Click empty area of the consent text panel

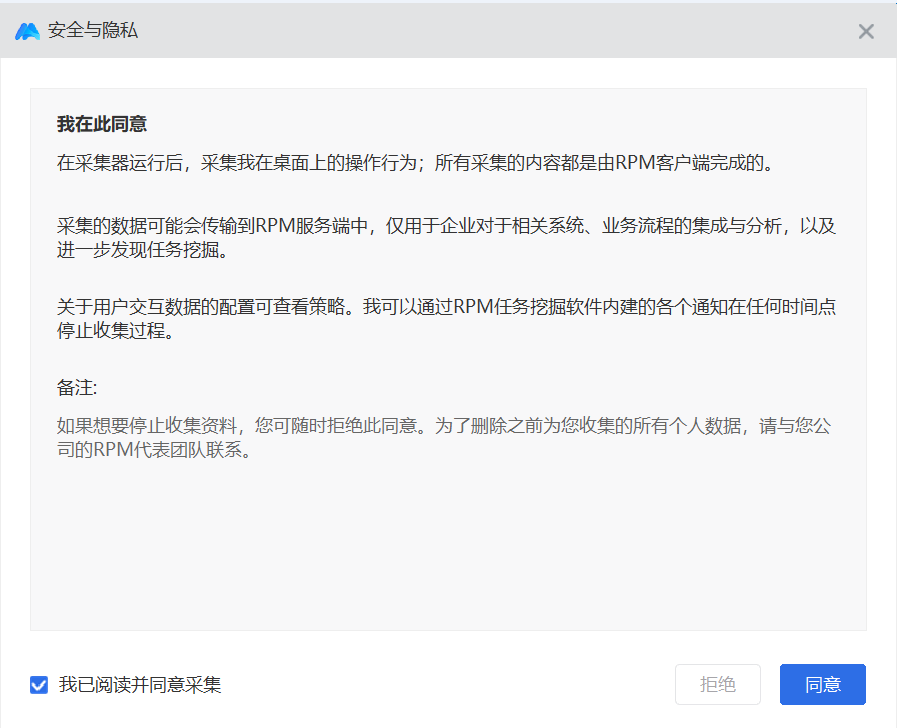click(448, 550)
